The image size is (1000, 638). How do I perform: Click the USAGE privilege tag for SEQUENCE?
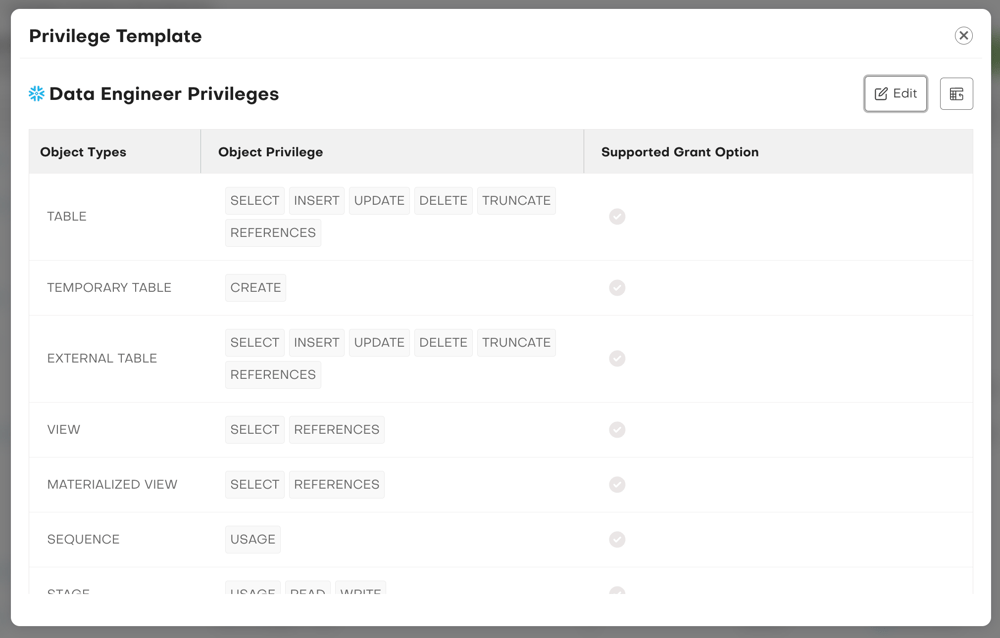(x=252, y=540)
